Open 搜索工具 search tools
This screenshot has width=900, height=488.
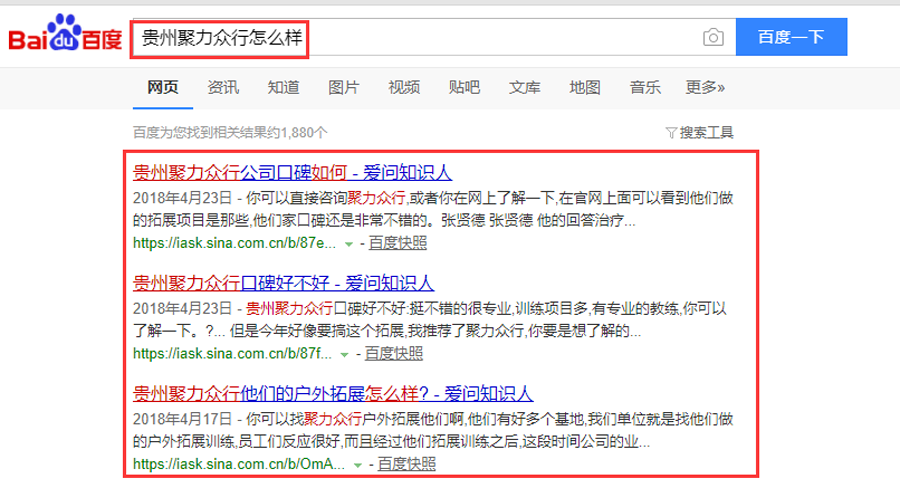pyautogui.click(x=706, y=133)
